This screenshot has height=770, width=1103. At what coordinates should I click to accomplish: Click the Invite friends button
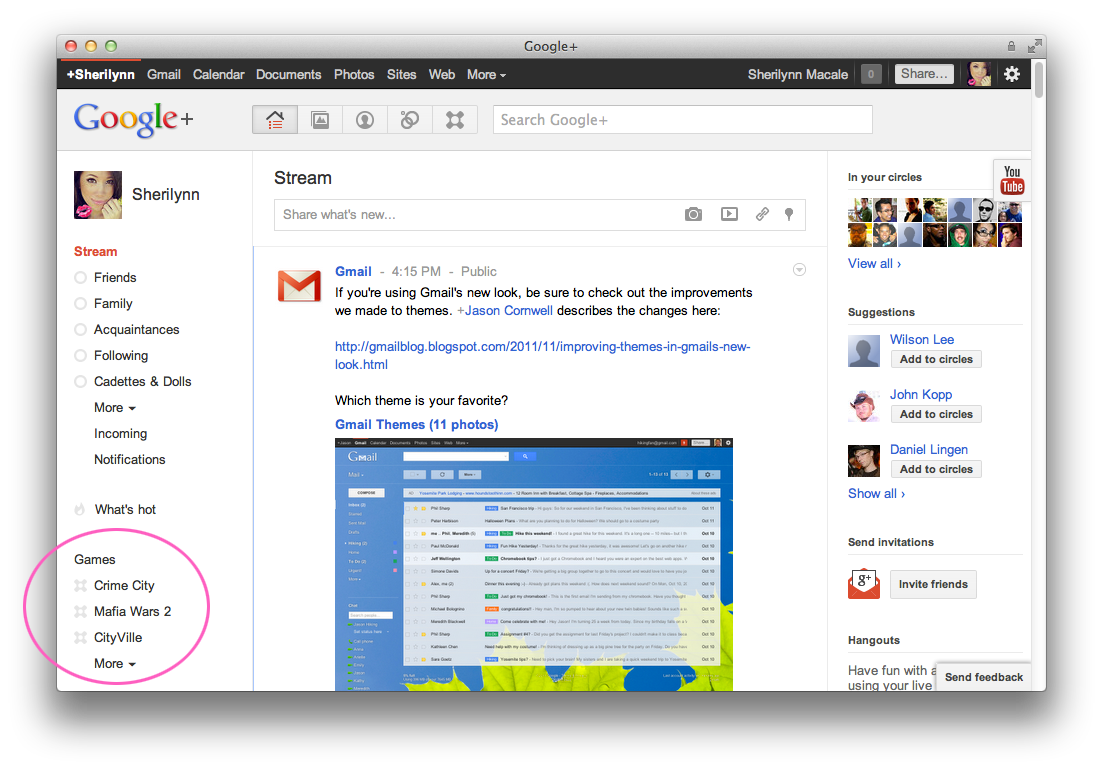[x=933, y=584]
